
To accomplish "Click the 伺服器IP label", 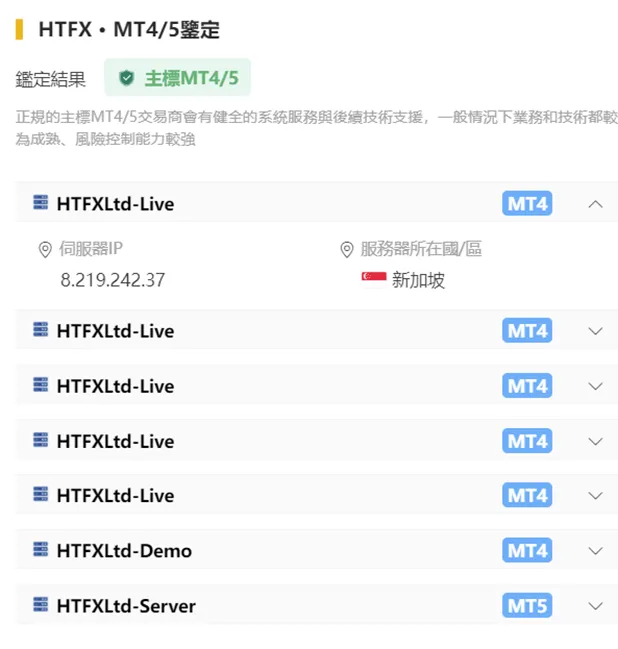I will click(91, 249).
